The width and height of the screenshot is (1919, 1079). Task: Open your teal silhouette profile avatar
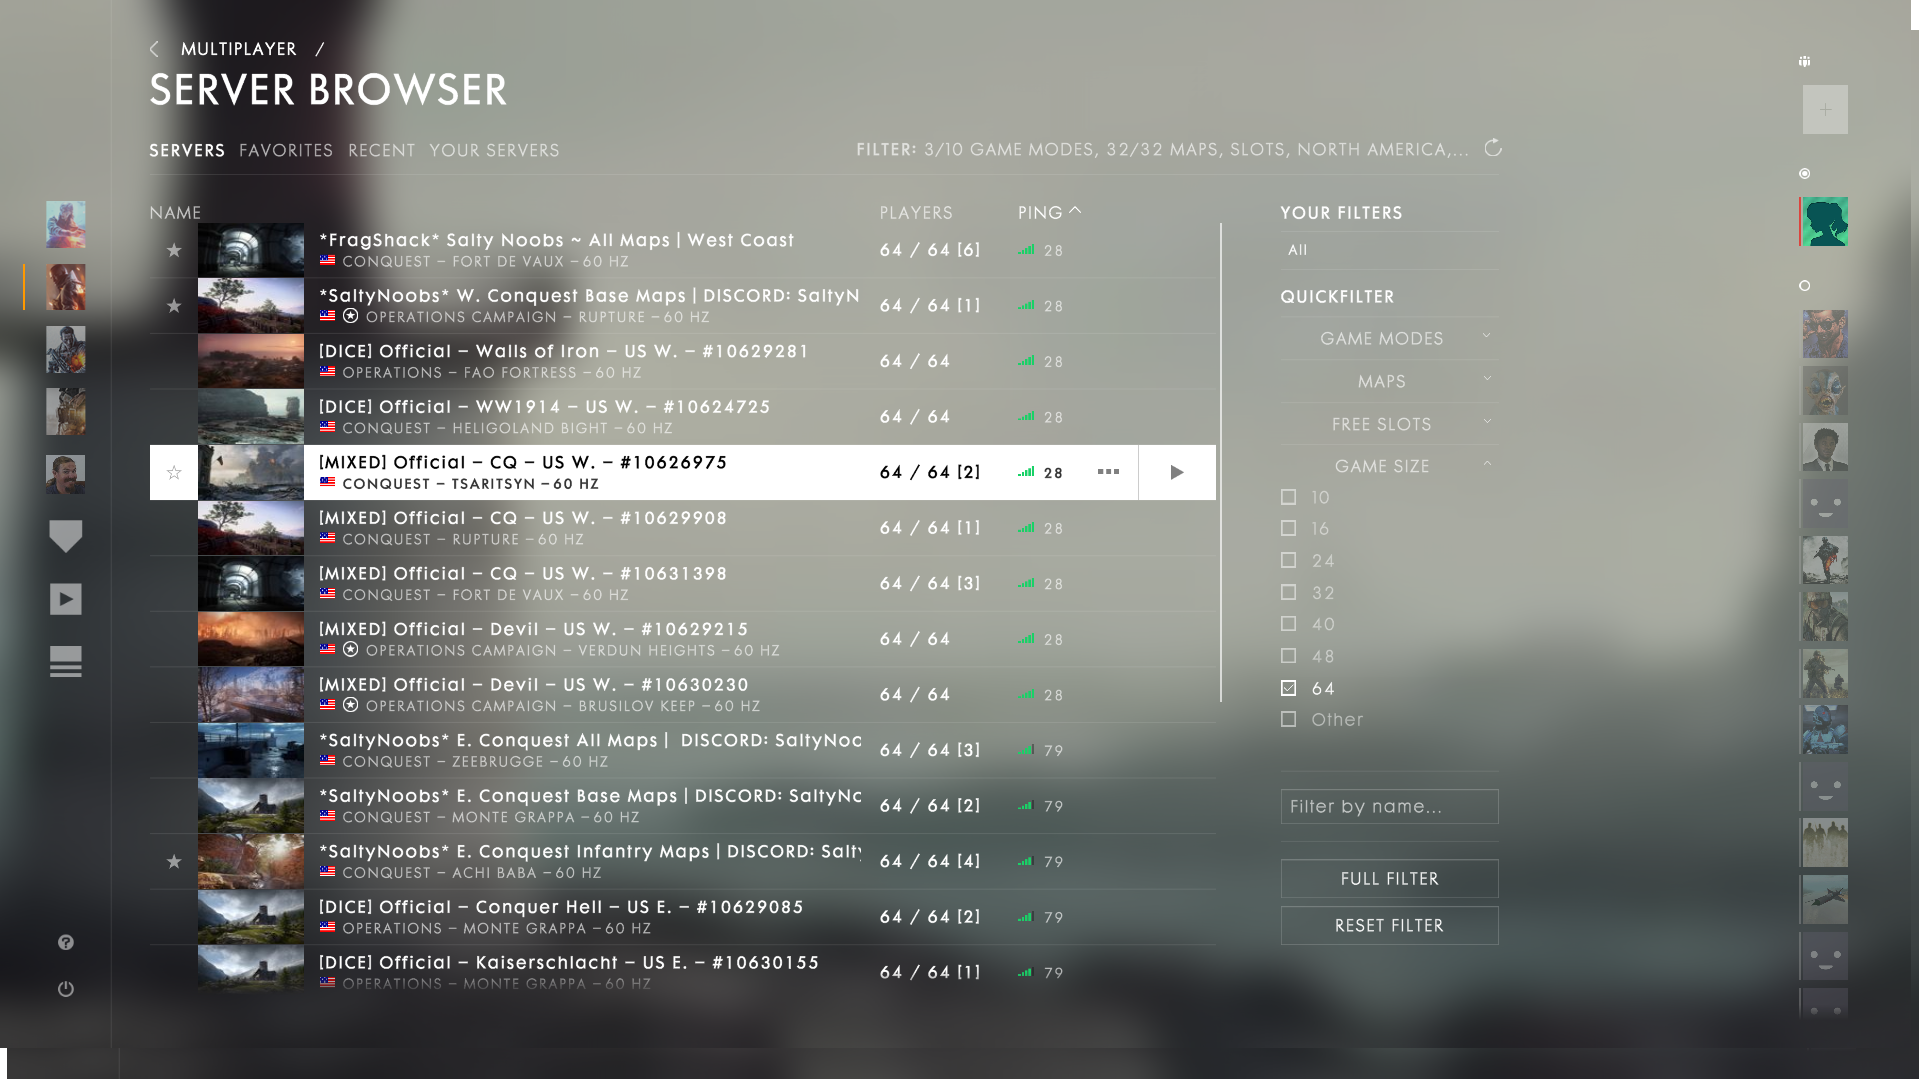(1825, 221)
